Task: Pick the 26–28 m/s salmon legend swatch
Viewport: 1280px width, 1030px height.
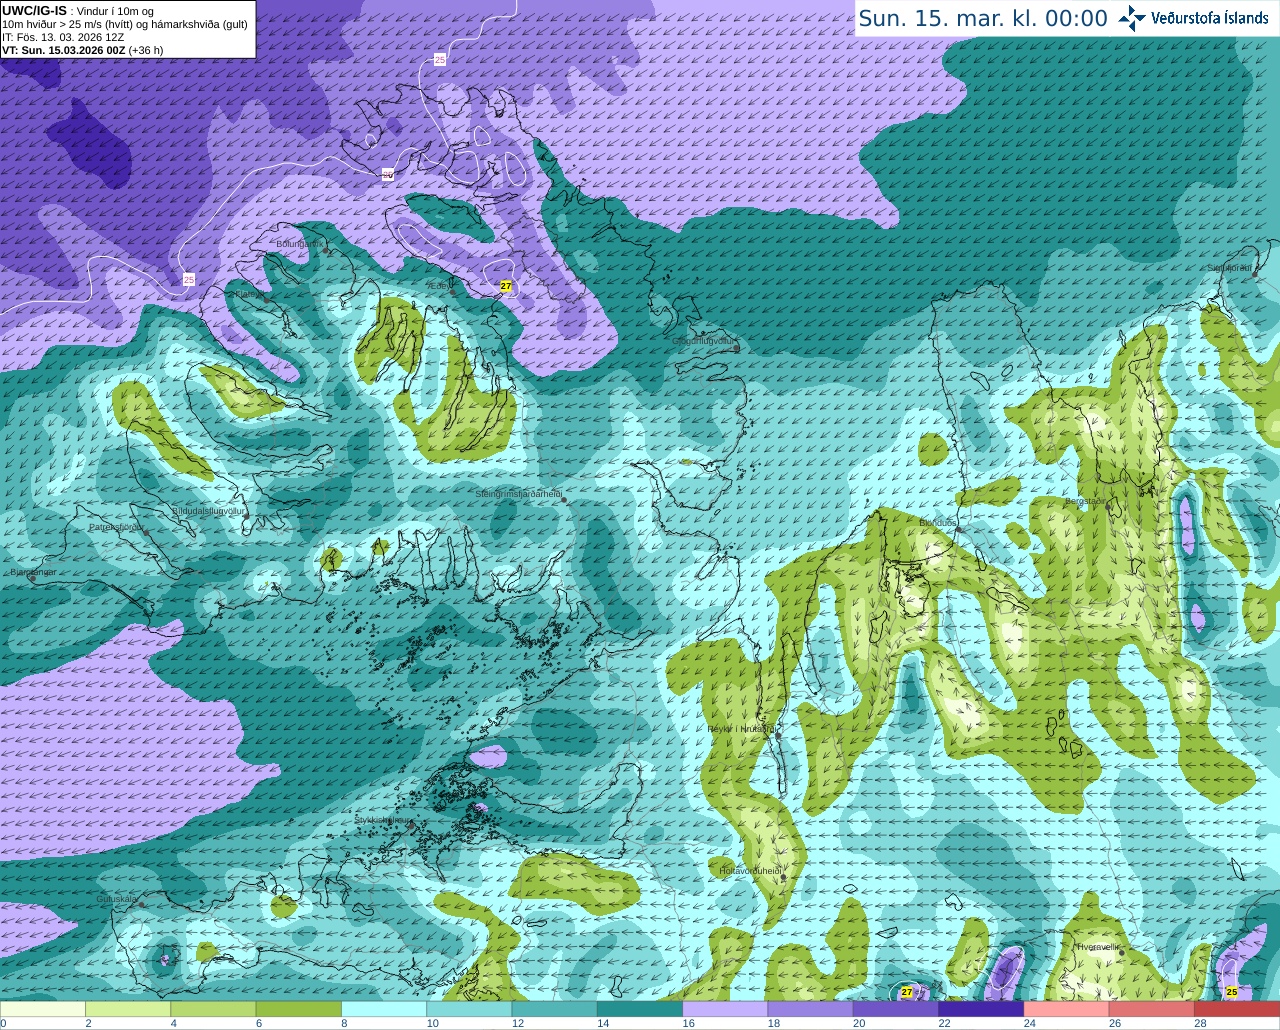Action: tap(1152, 1009)
